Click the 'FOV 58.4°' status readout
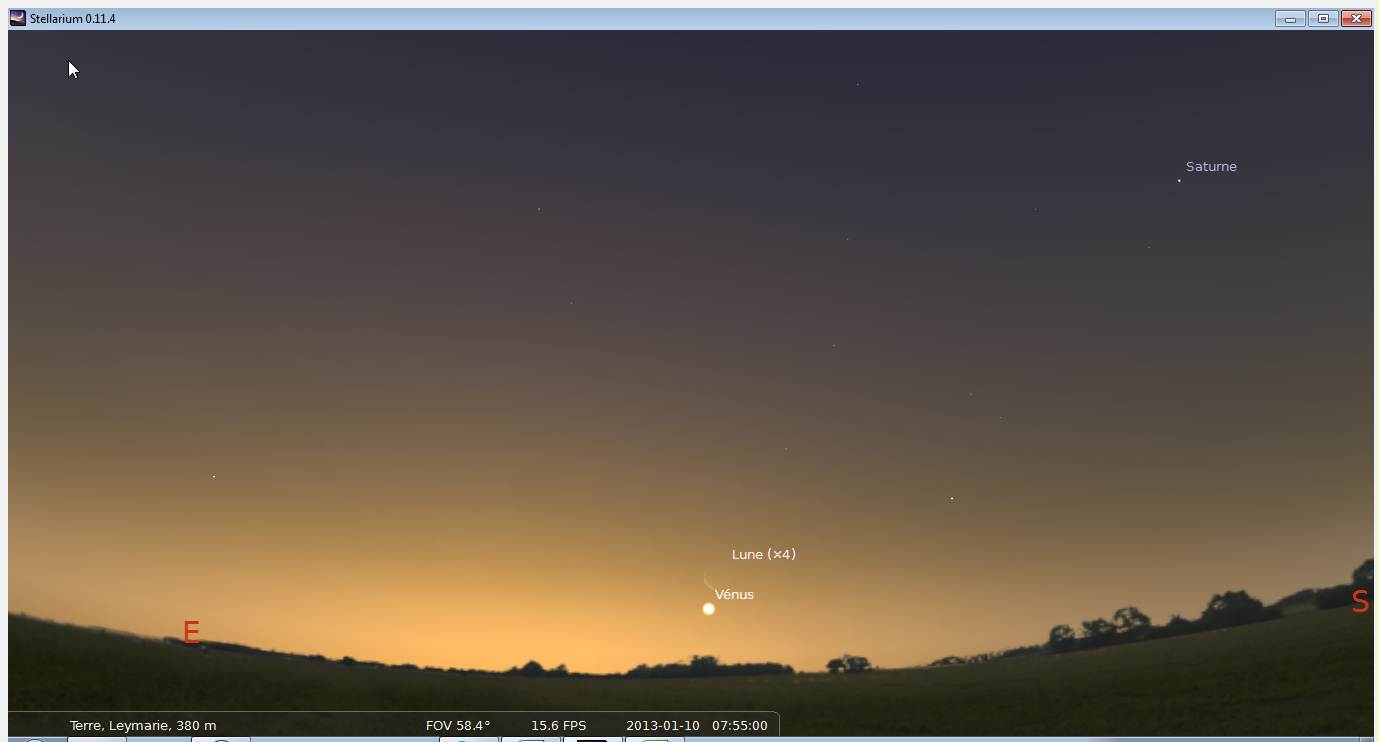Image resolution: width=1380 pixels, height=742 pixels. coord(458,726)
